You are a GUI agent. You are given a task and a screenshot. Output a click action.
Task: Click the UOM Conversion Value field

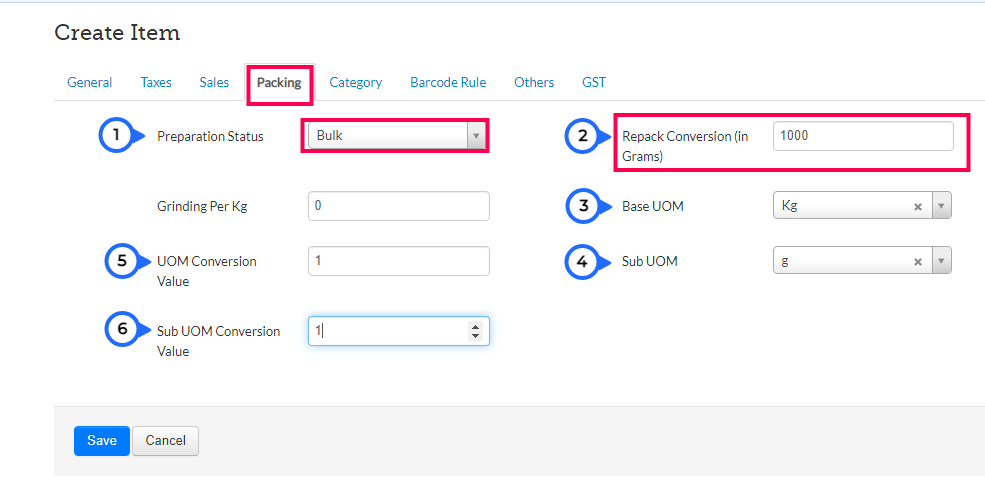pyautogui.click(x=398, y=261)
